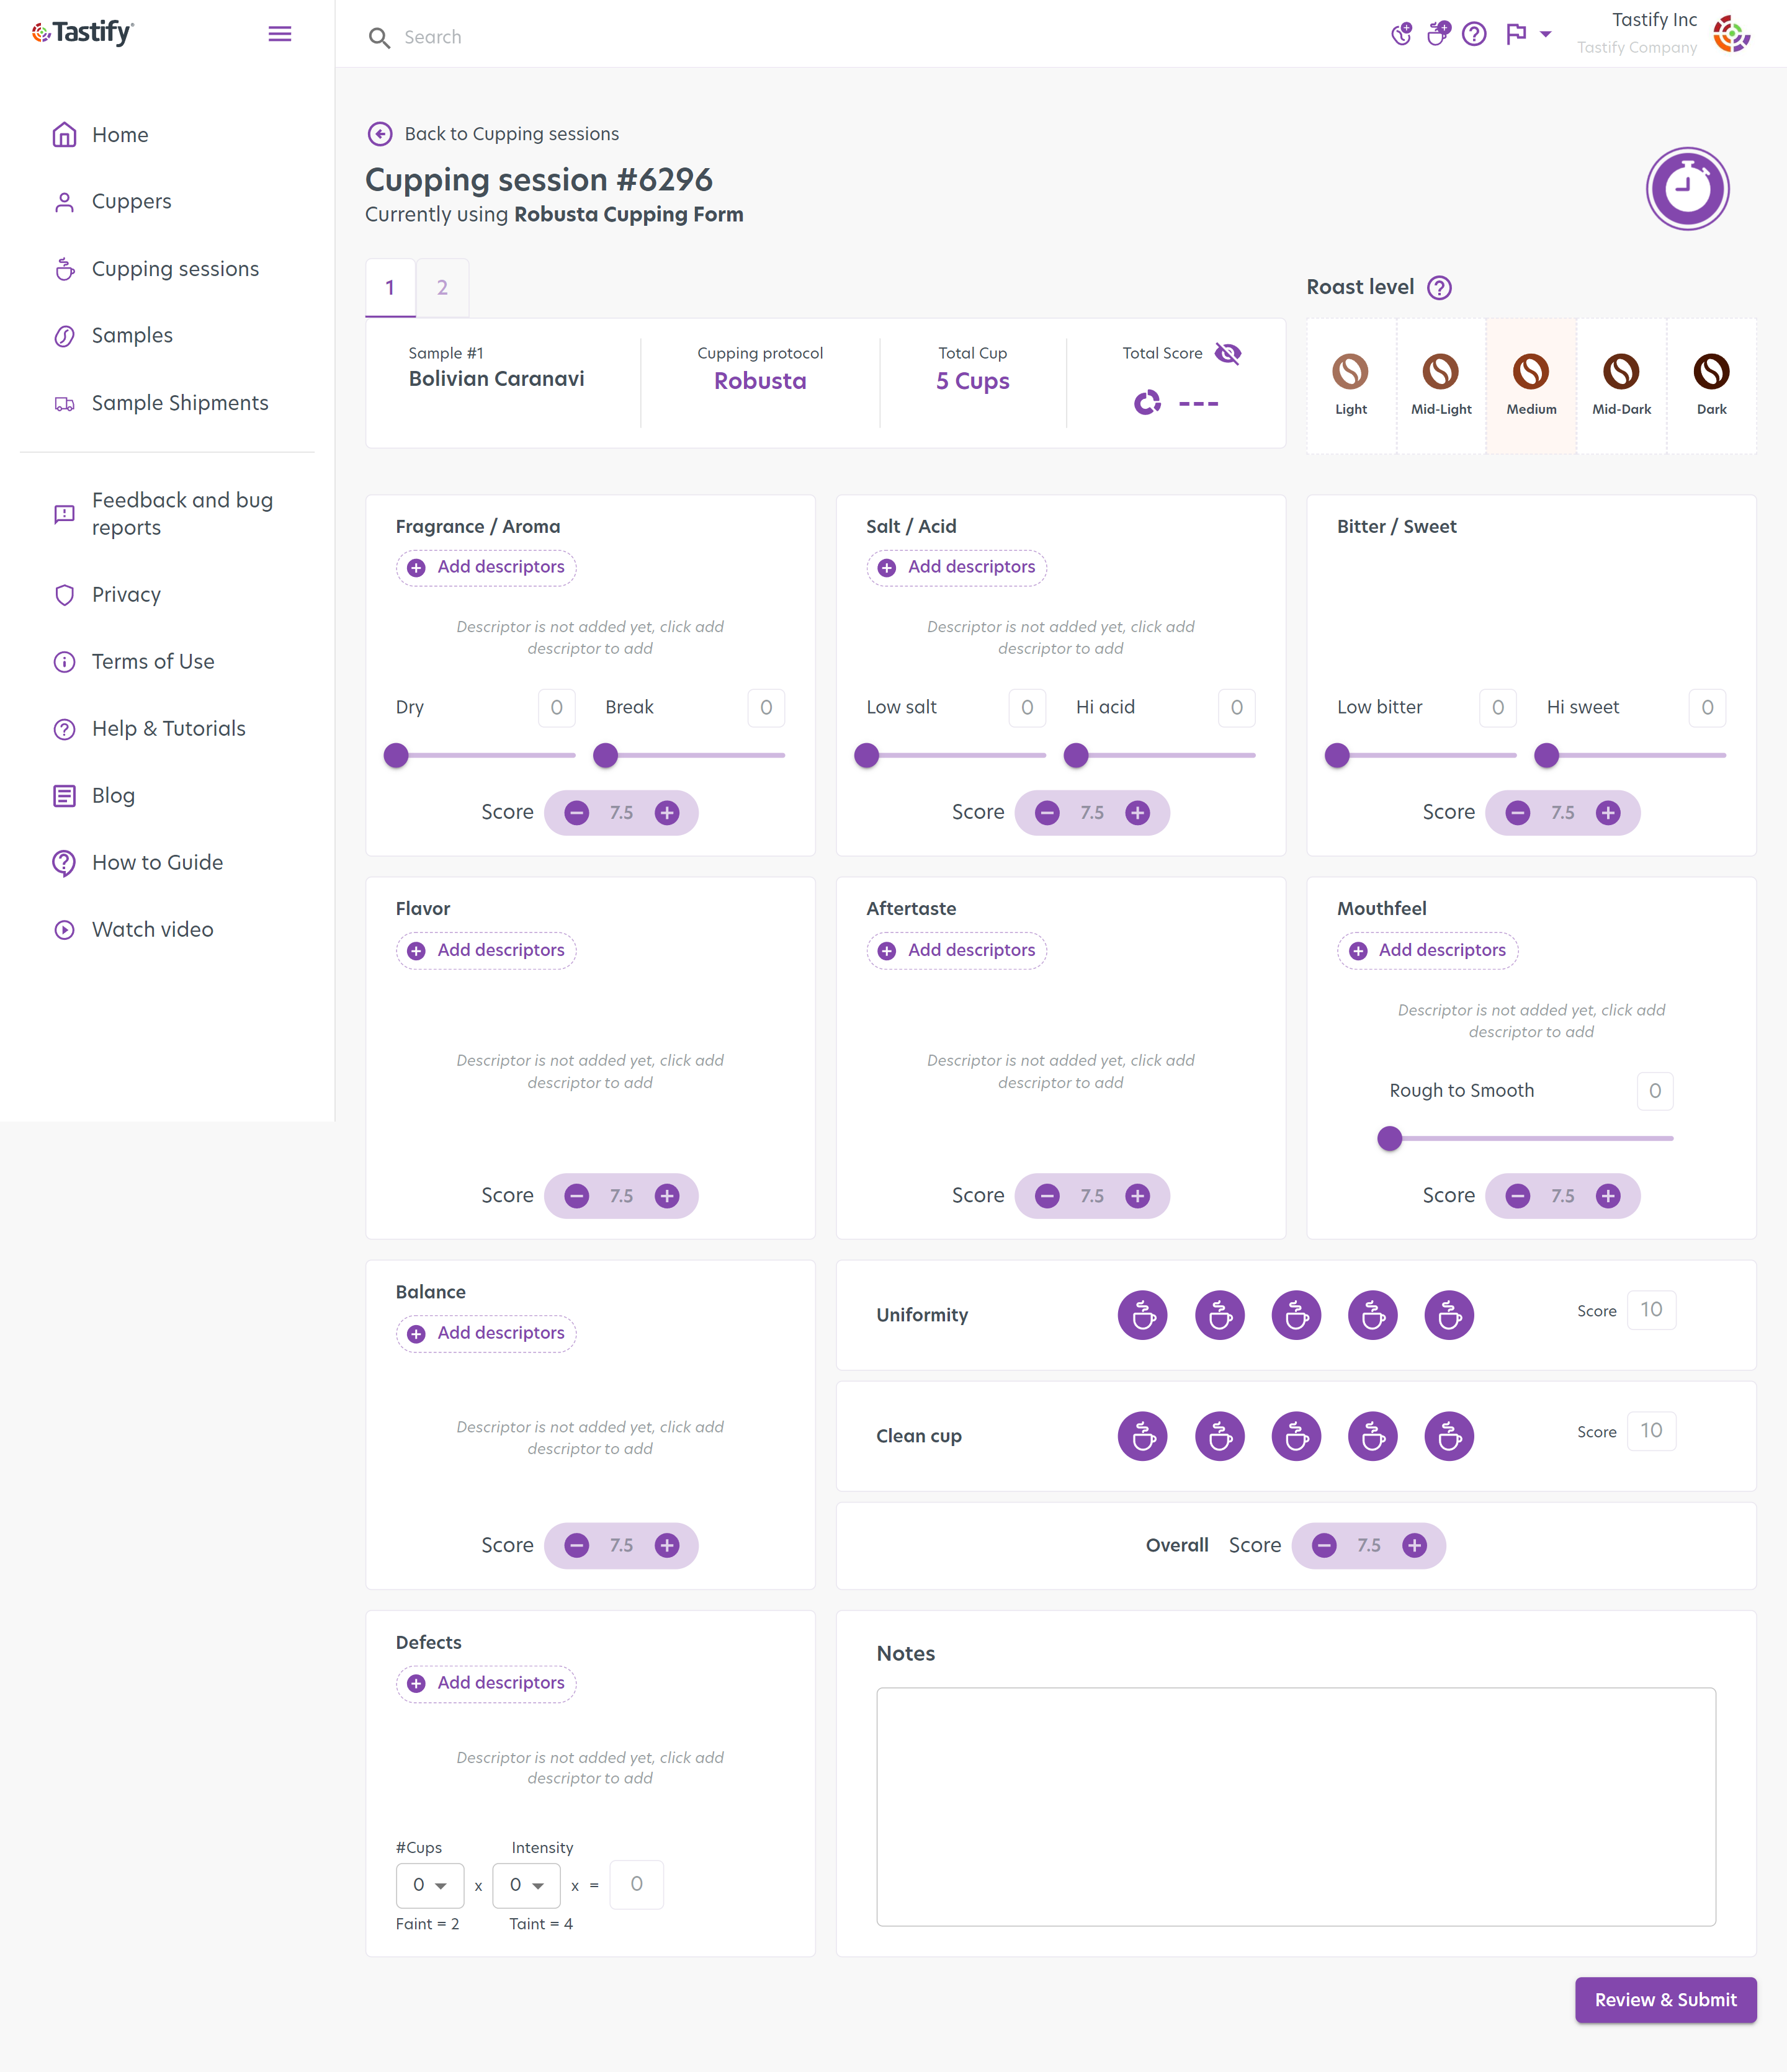The width and height of the screenshot is (1787, 2072).
Task: Increase the Fragrance / Aroma score with plus
Action: click(667, 813)
